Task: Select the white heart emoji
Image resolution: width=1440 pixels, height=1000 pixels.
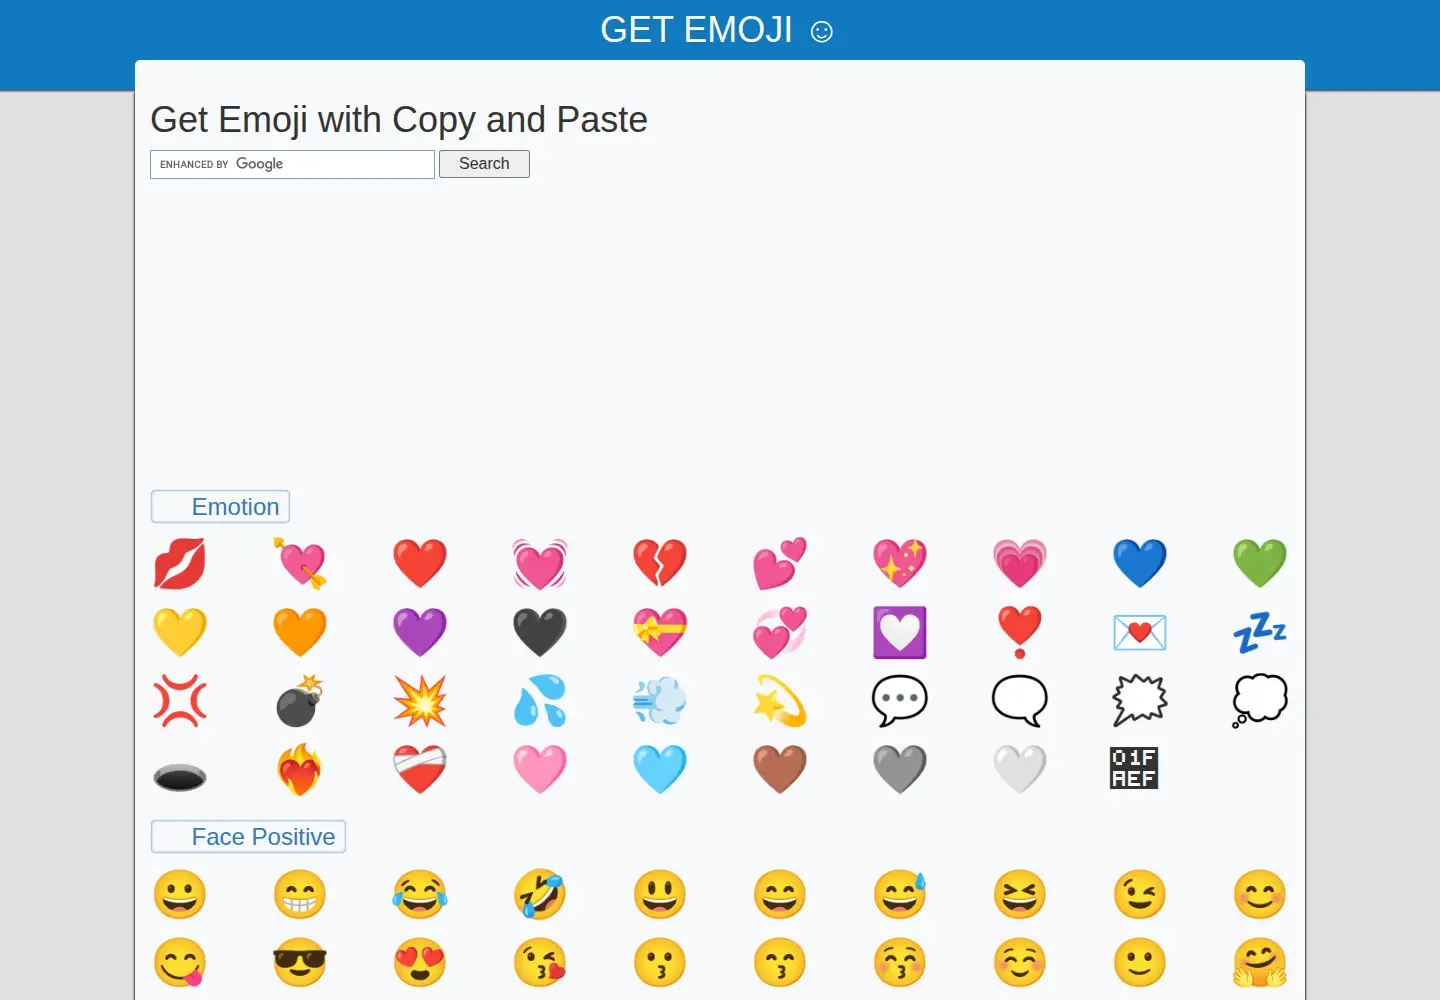Action: (x=1020, y=770)
